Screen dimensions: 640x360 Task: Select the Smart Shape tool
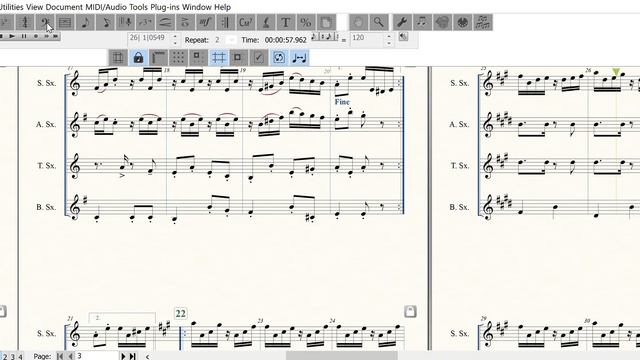pyautogui.click(x=165, y=22)
